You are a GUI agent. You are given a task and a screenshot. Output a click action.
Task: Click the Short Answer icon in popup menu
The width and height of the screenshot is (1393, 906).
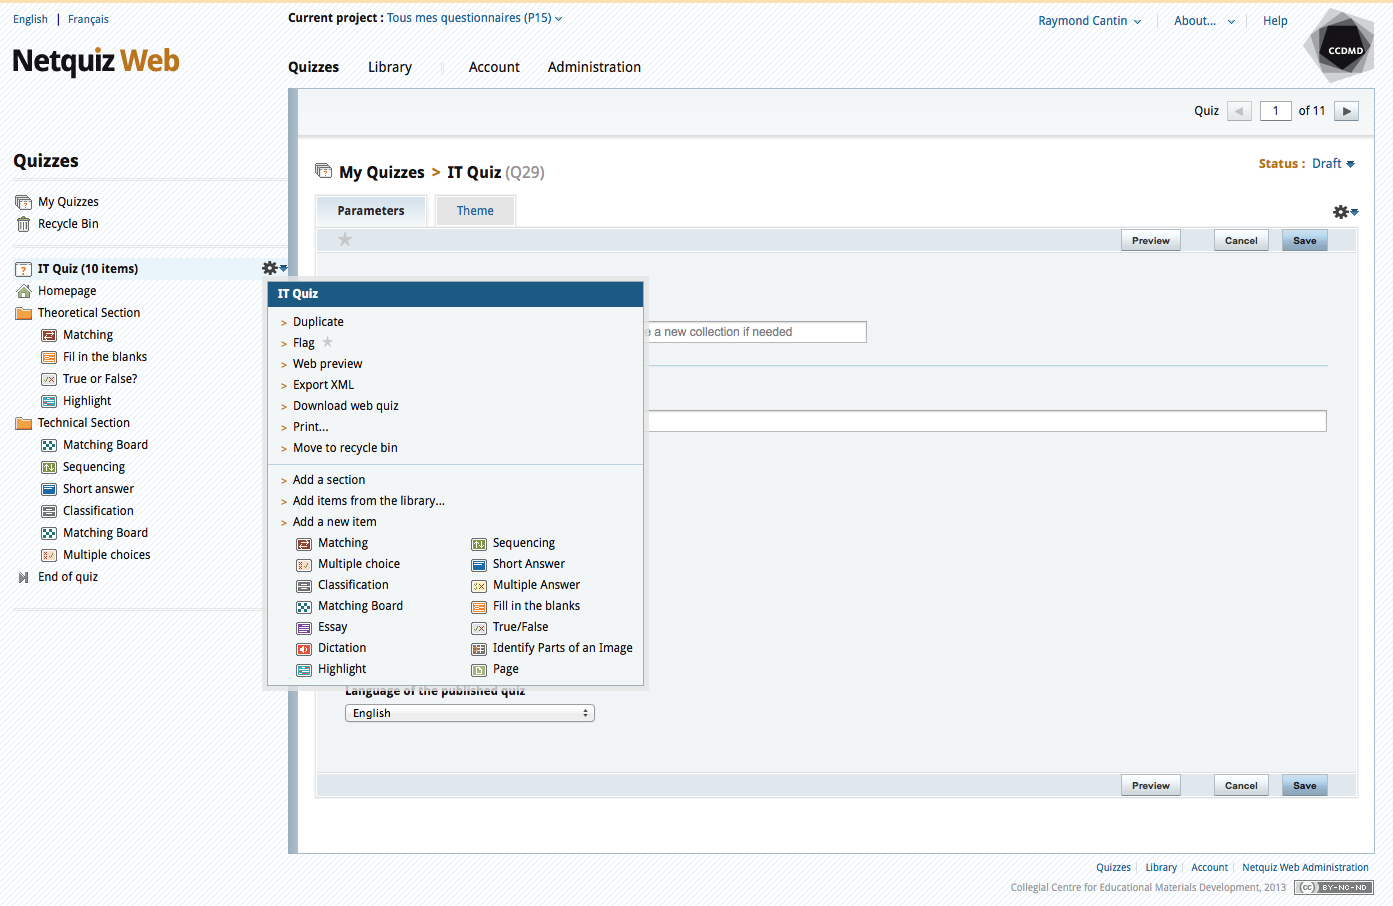[479, 565]
